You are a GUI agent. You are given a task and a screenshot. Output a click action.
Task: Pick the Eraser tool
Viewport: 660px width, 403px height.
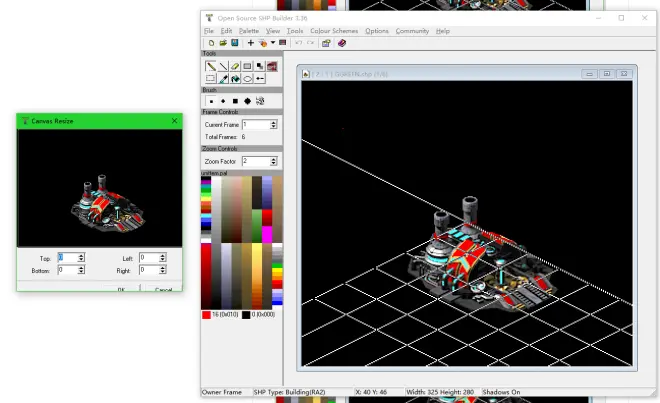235,66
